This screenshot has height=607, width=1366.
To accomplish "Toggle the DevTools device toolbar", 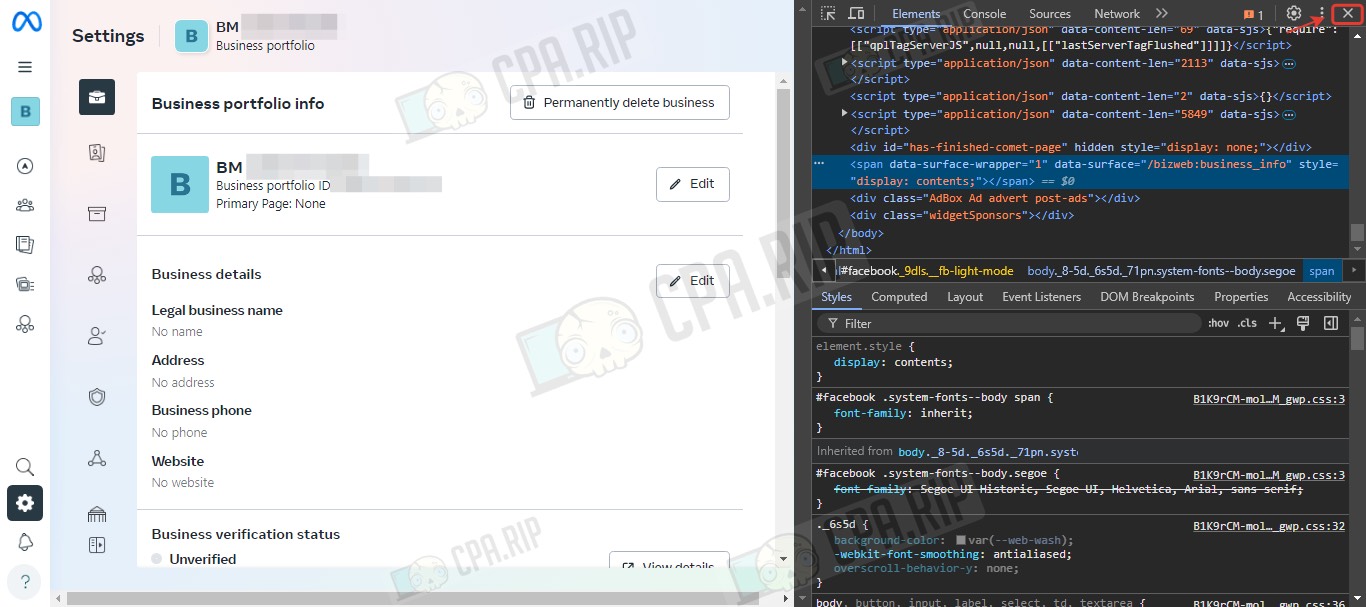I will (x=856, y=14).
